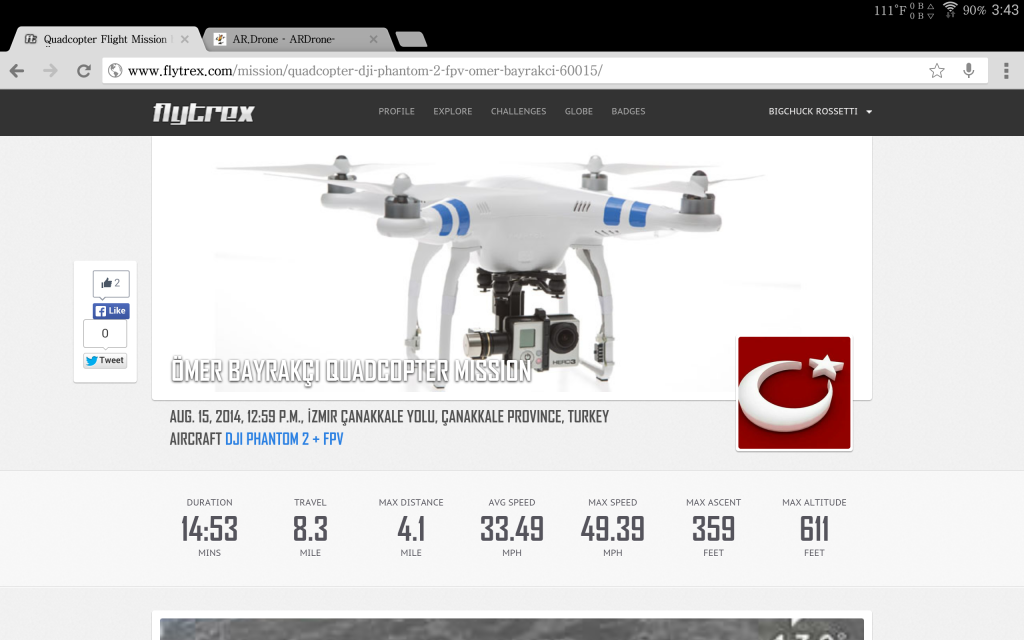Click the Max Altitude 611 stat
Screen dimensions: 1024x640
click(x=814, y=528)
